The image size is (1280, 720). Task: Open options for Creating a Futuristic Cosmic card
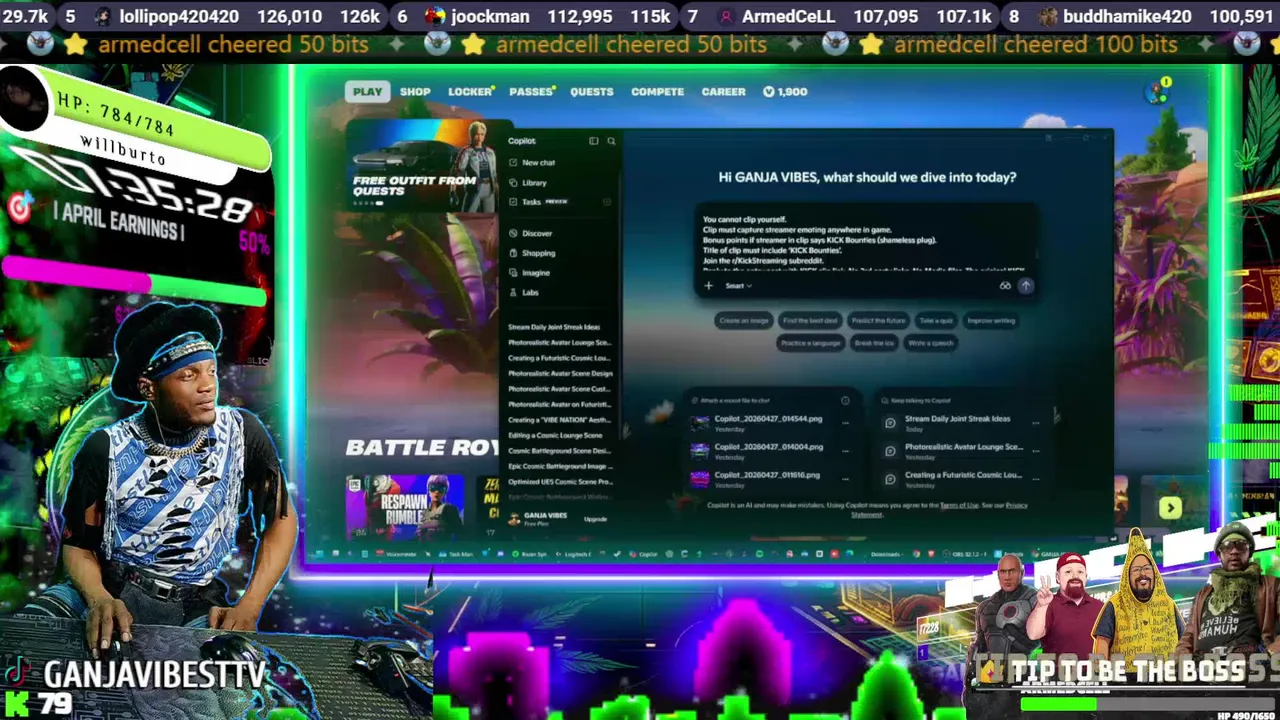click(x=1036, y=478)
